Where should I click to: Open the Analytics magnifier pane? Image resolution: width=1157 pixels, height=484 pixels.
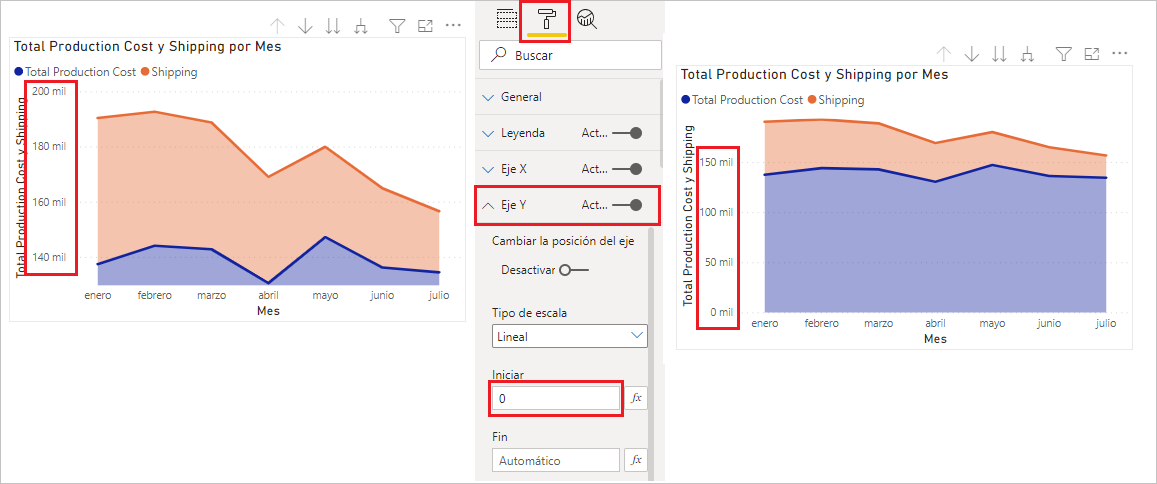[x=587, y=18]
